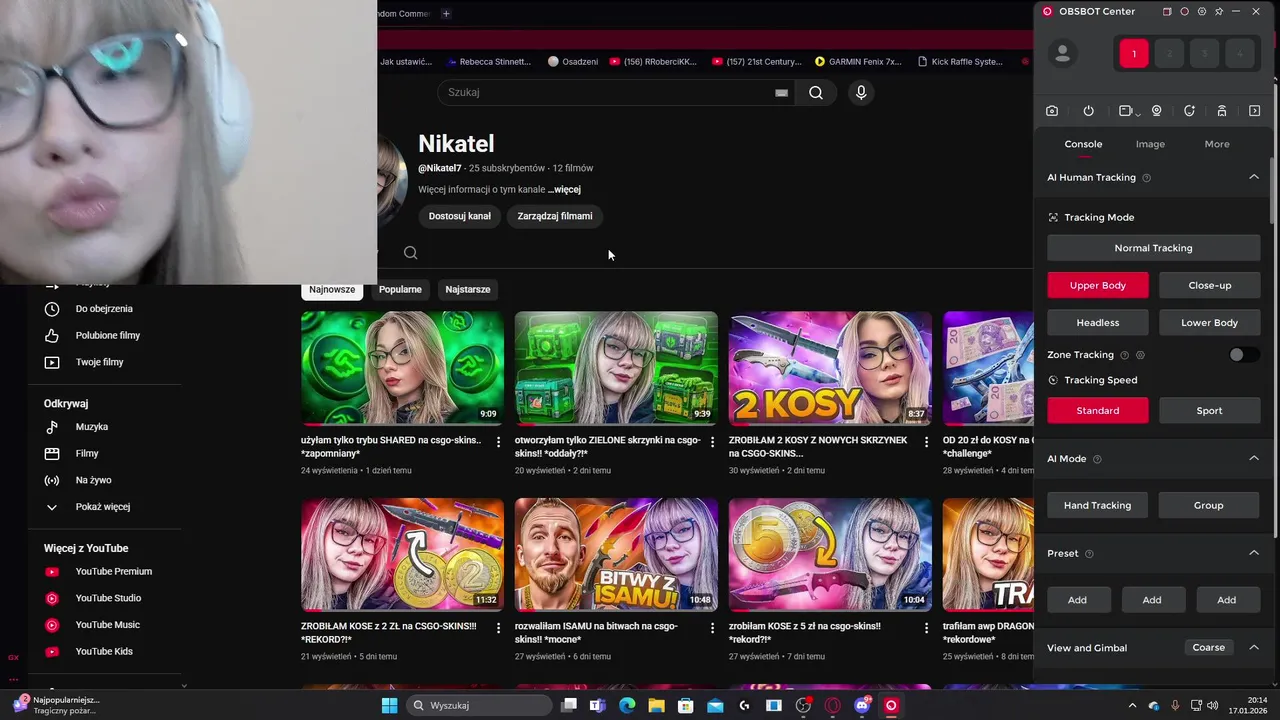Open options menu for 2 KOSY video
The image size is (1280, 720).
click(926, 441)
